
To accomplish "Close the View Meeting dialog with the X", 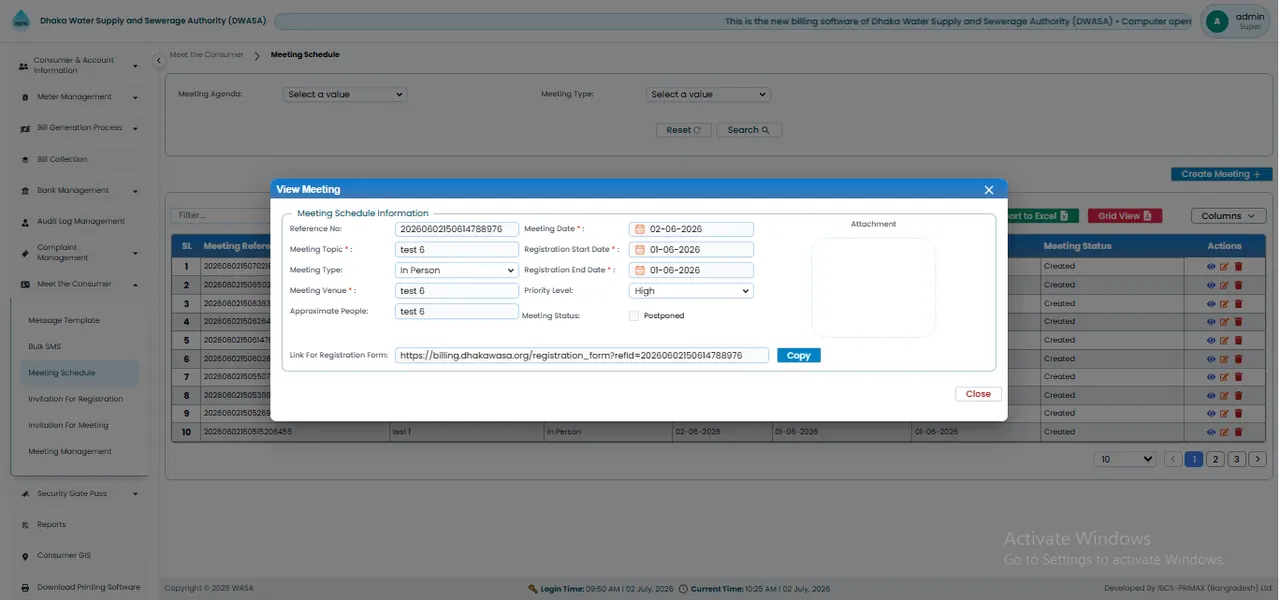I will (x=989, y=190).
